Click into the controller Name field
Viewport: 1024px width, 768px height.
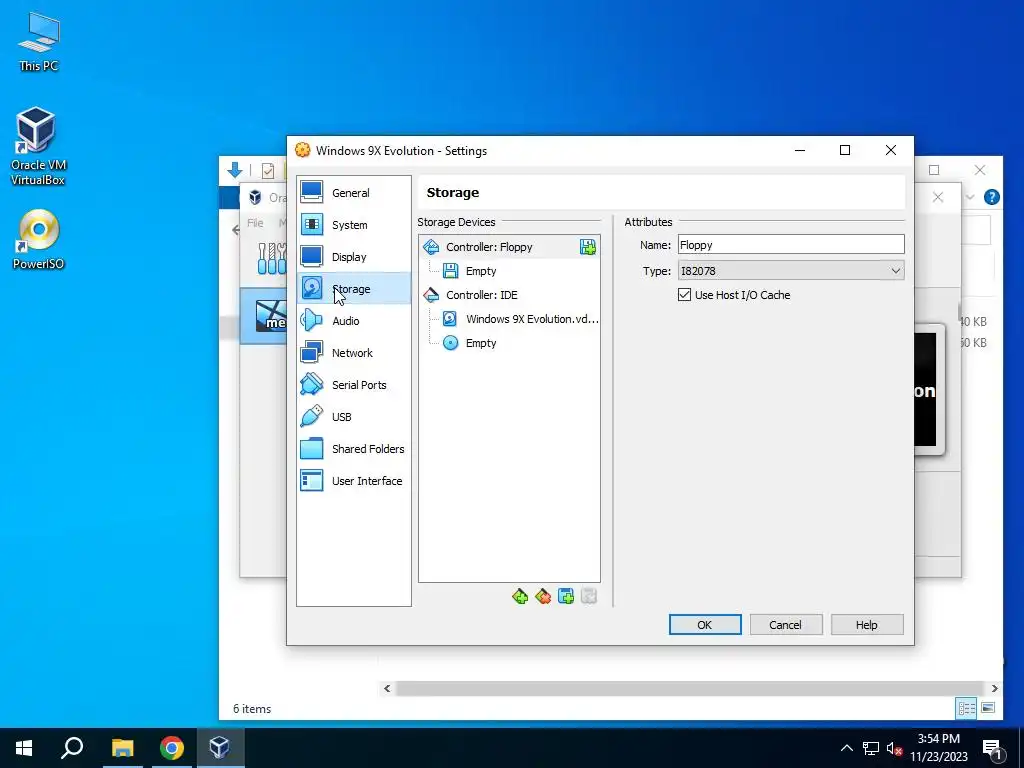[x=791, y=245]
